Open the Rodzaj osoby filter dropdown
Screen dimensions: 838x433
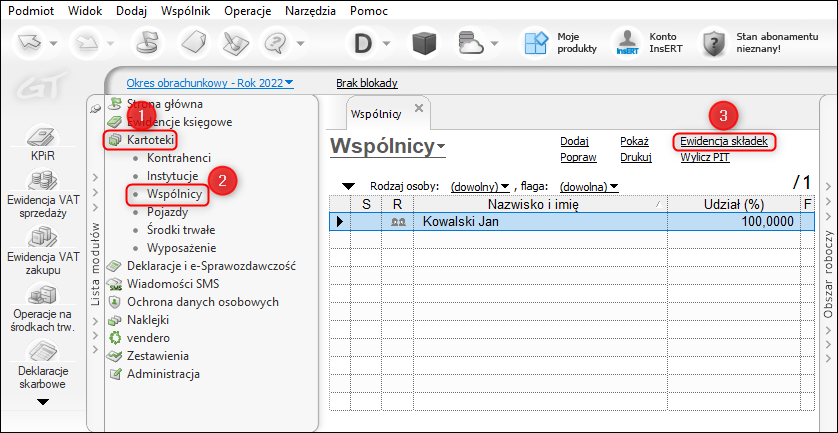[x=480, y=186]
